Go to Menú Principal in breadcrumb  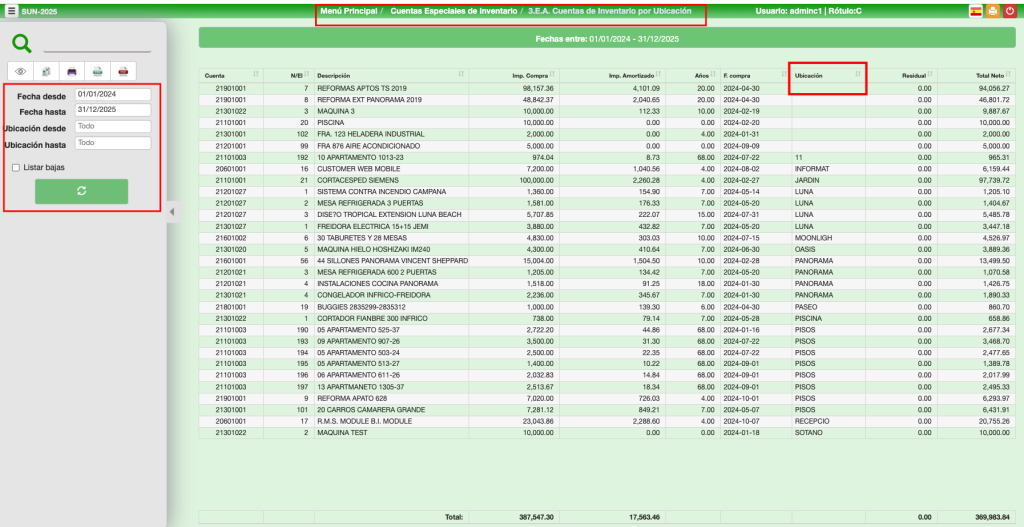coord(349,11)
